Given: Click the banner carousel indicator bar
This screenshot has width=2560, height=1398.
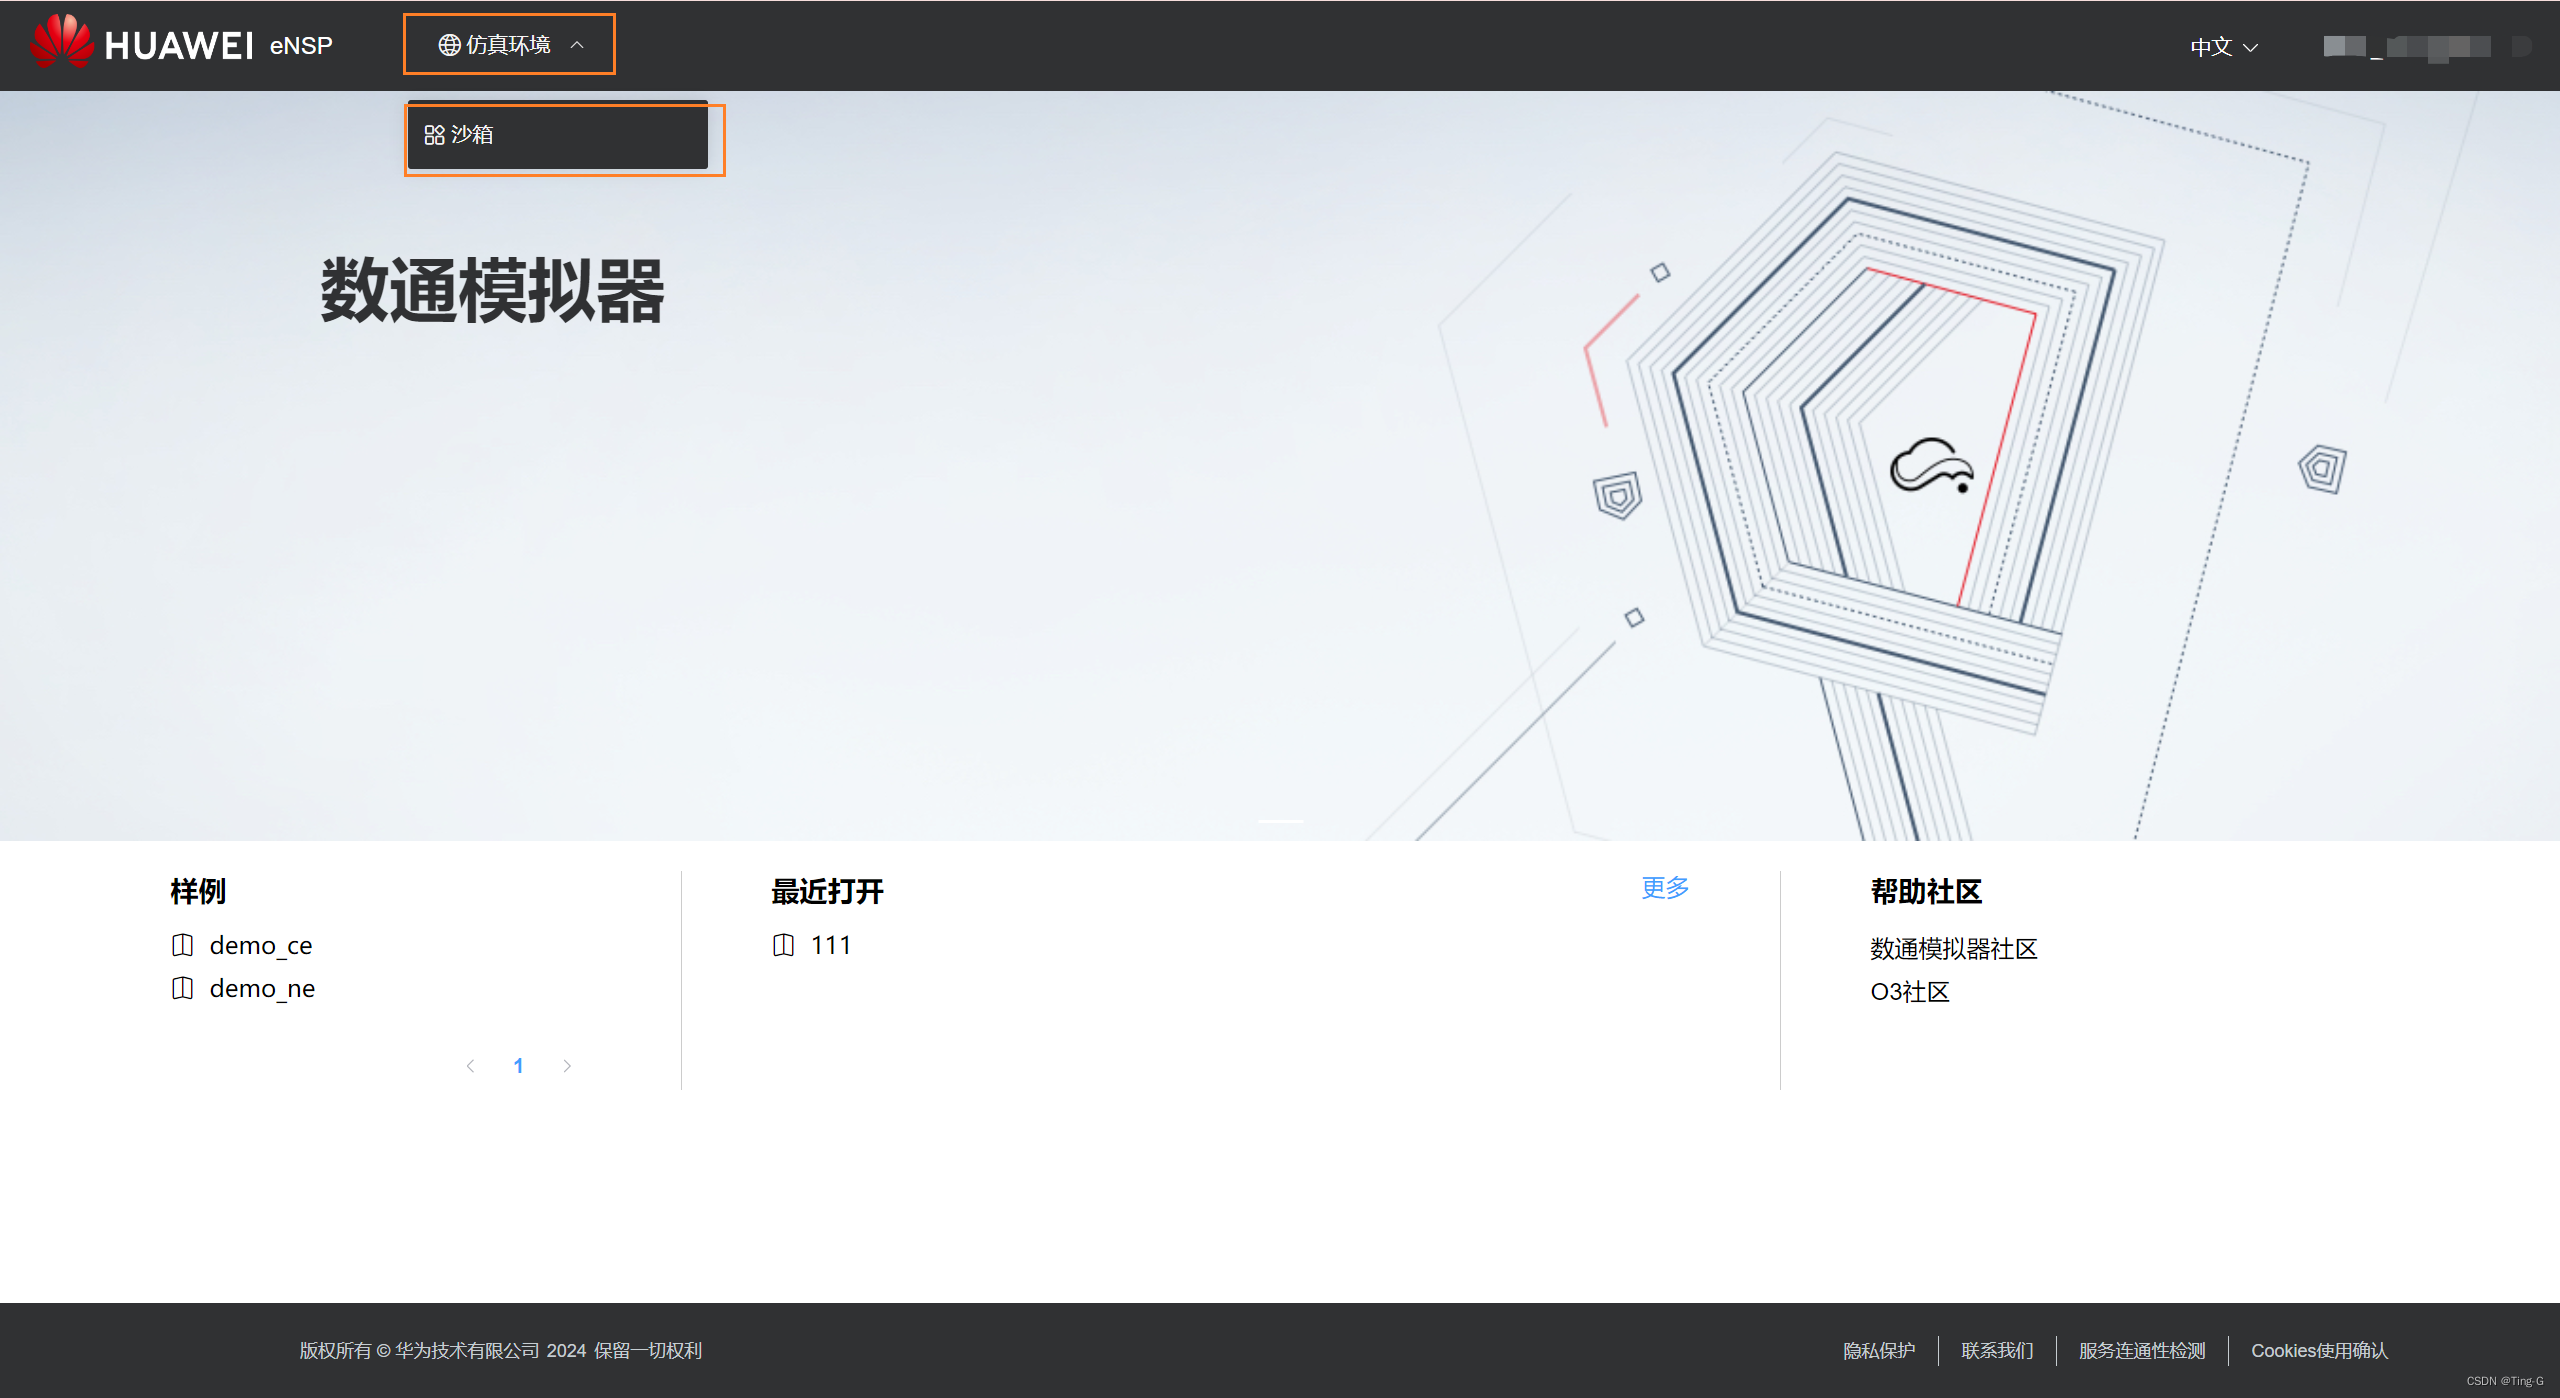Looking at the screenshot, I should pos(1280,821).
